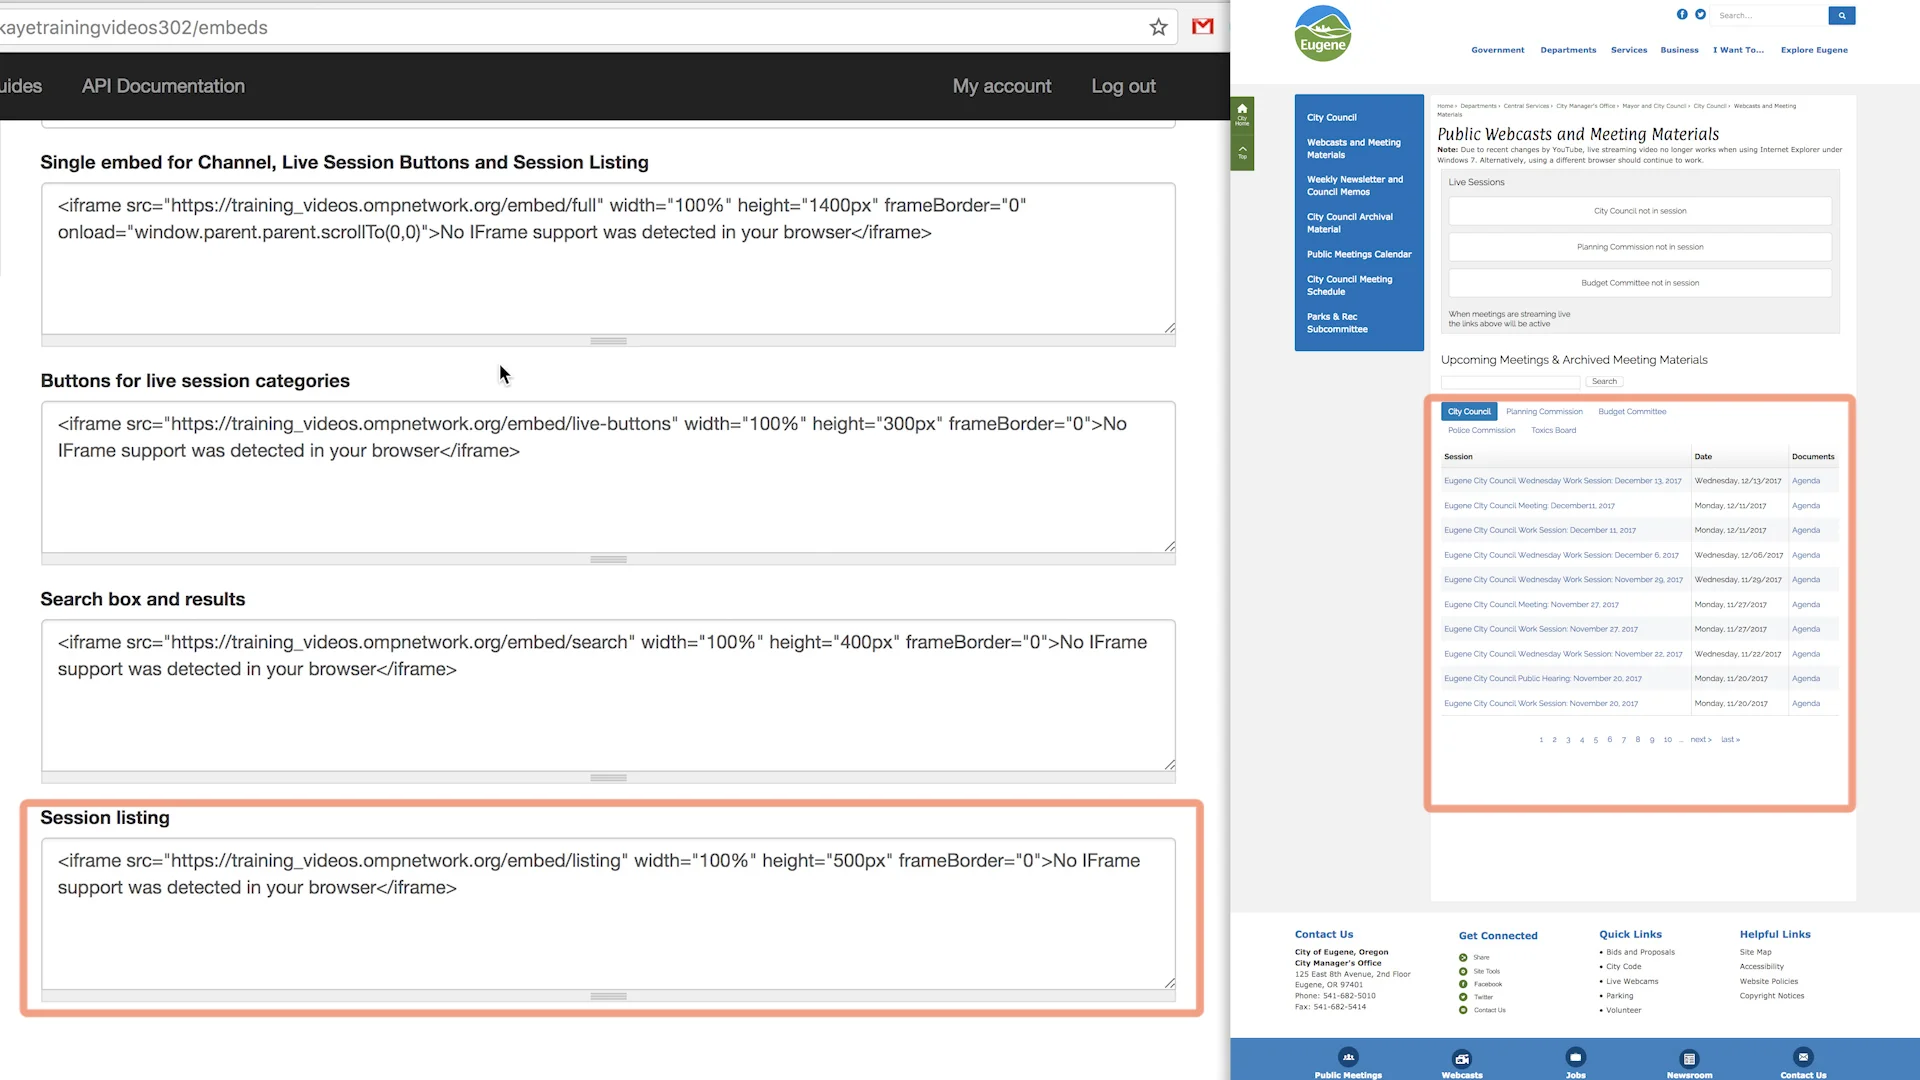Image resolution: width=1920 pixels, height=1080 pixels.
Task: Select the Budget Committee tab
Action: (1631, 412)
